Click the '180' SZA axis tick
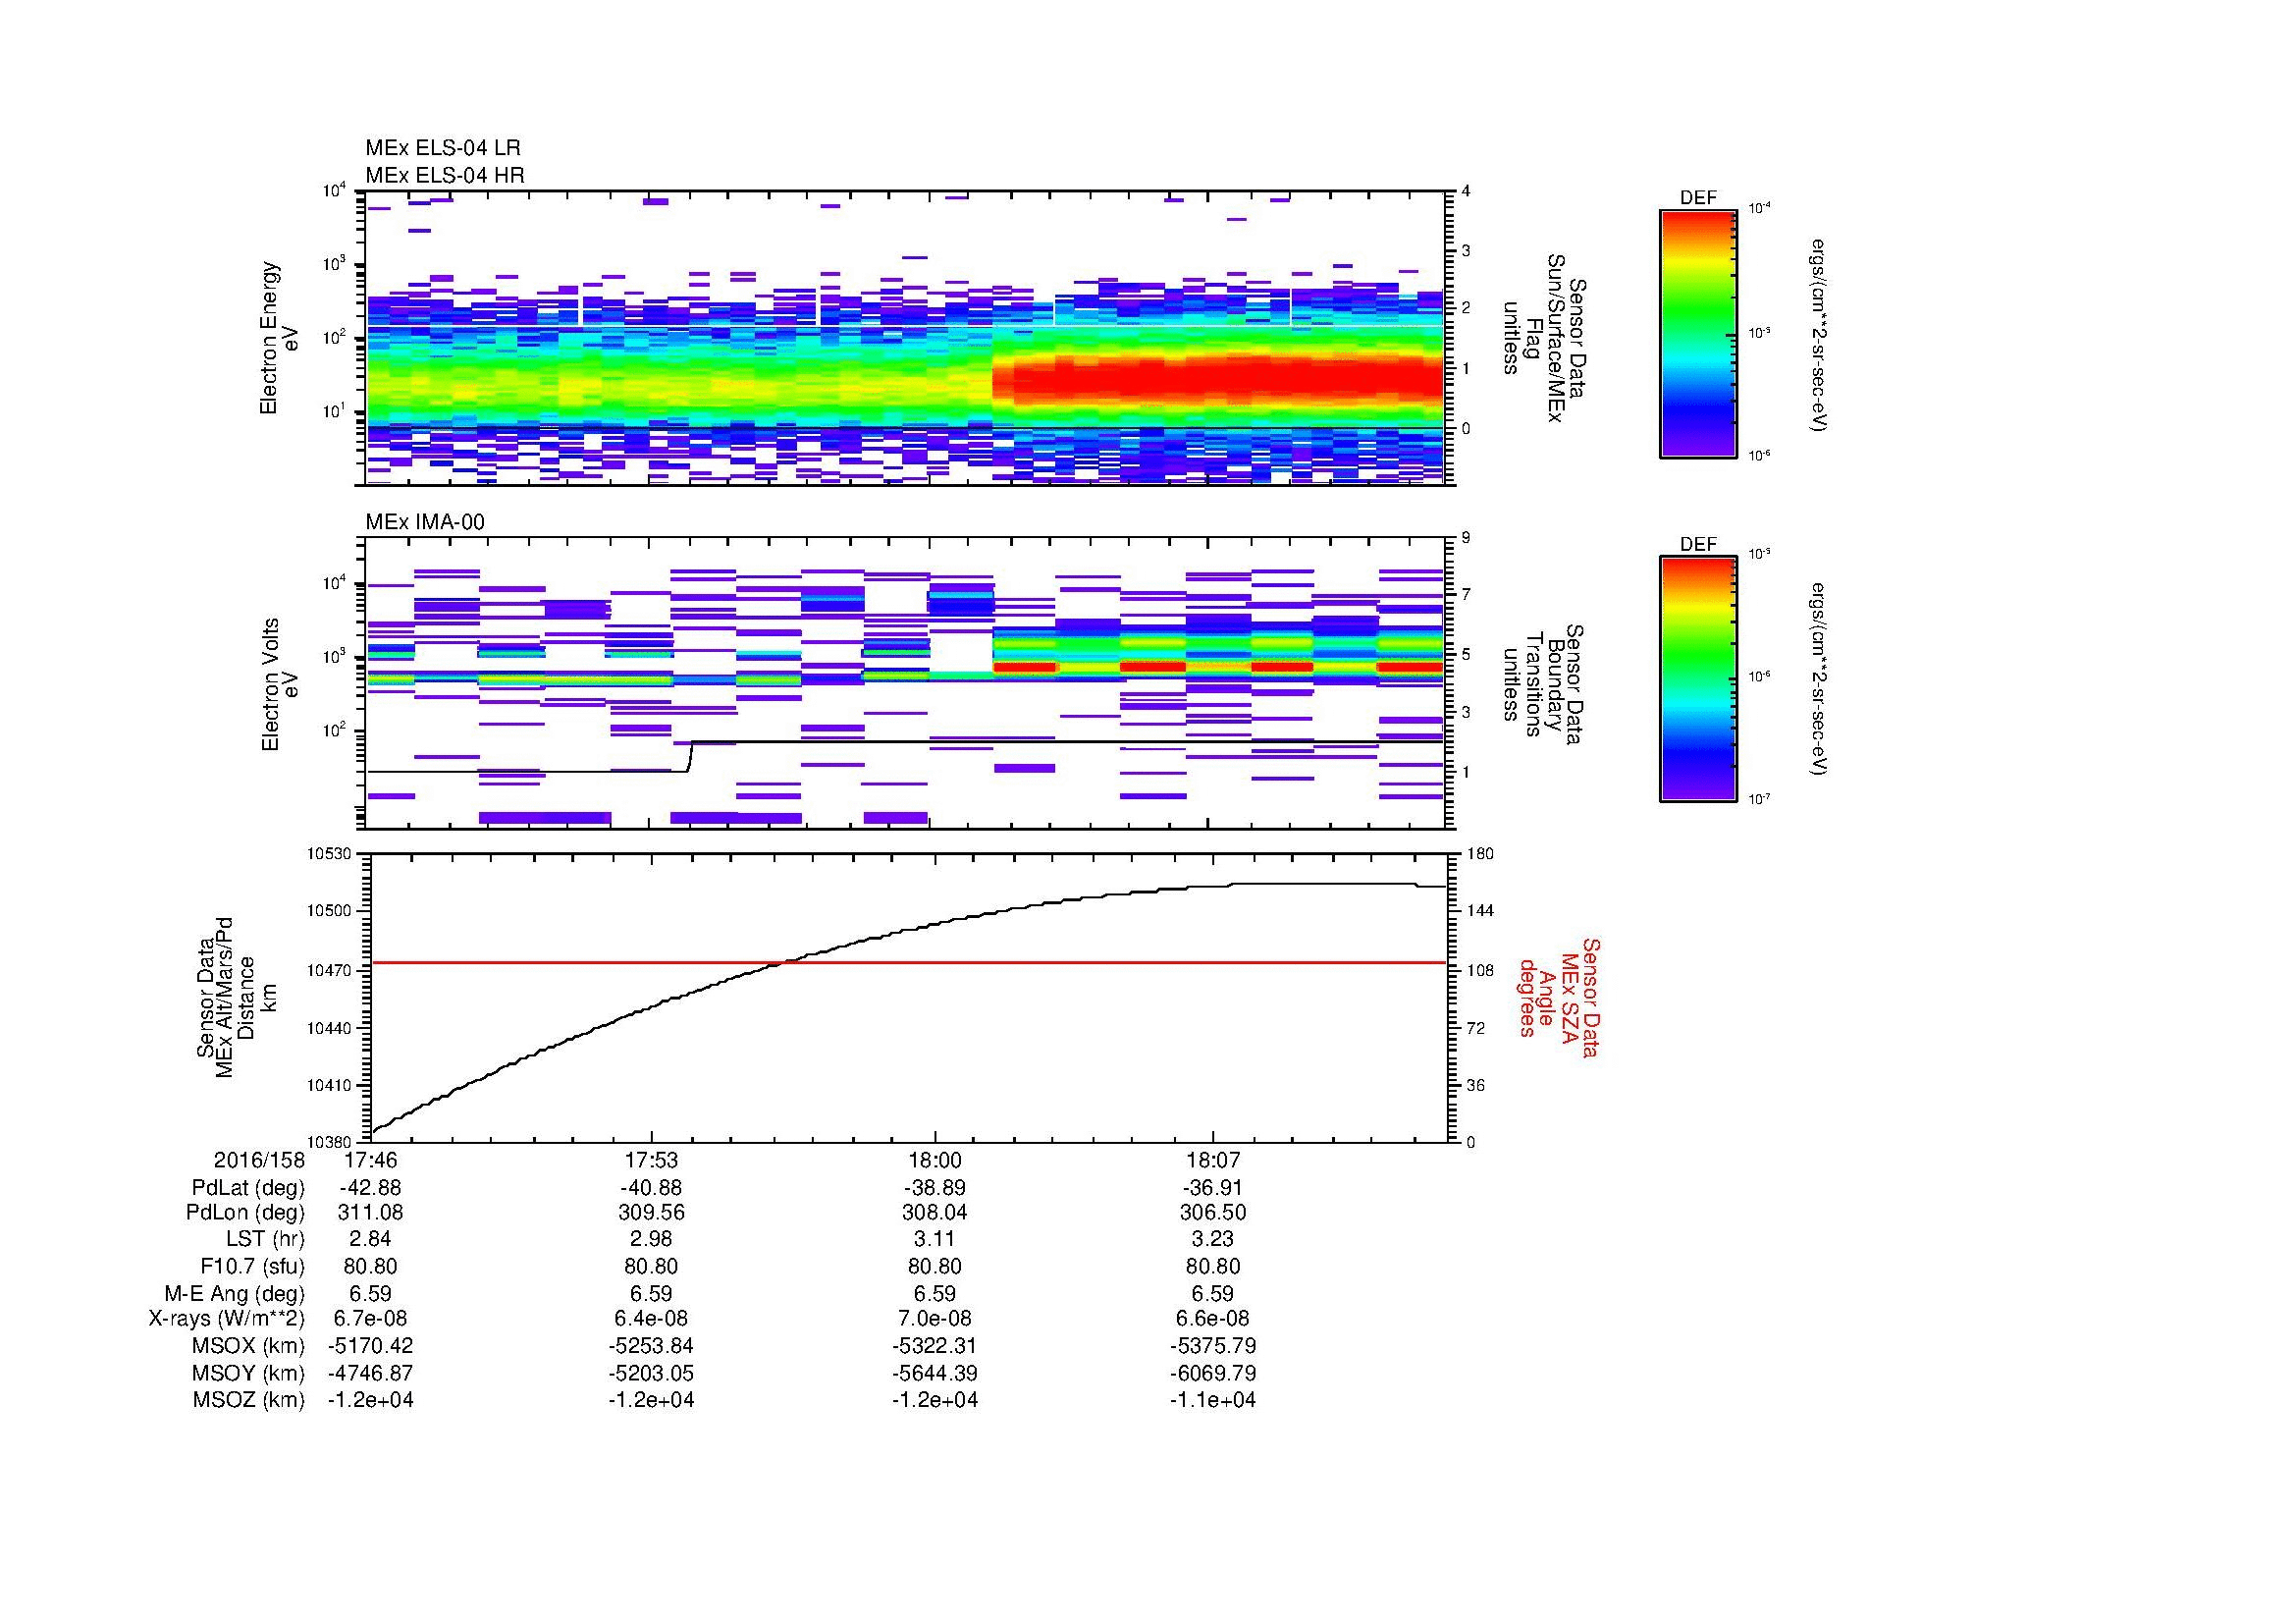This screenshot has width=2296, height=1623. click(1480, 854)
